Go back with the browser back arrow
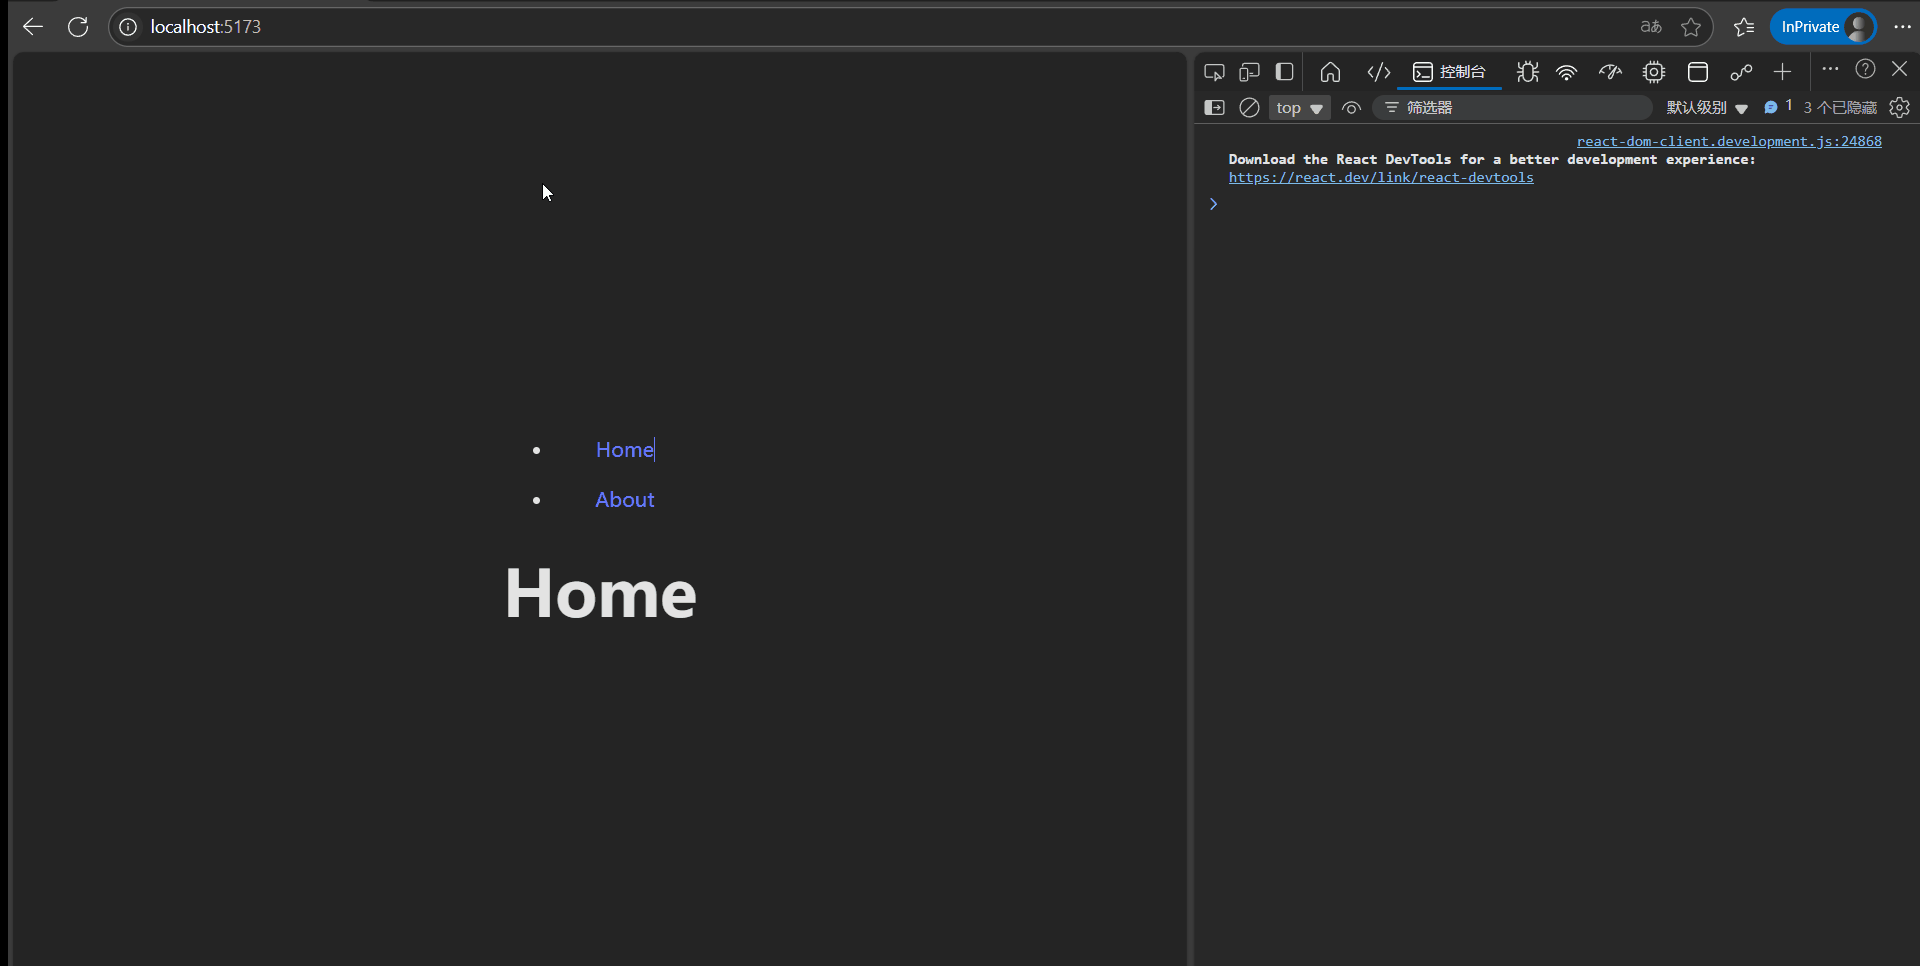Viewport: 1920px width, 966px height. point(33,27)
